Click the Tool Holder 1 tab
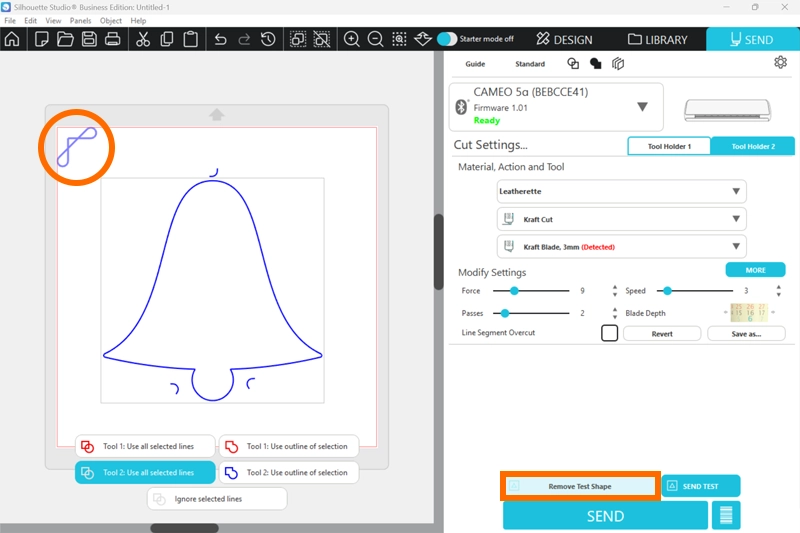800x533 pixels. (x=669, y=146)
